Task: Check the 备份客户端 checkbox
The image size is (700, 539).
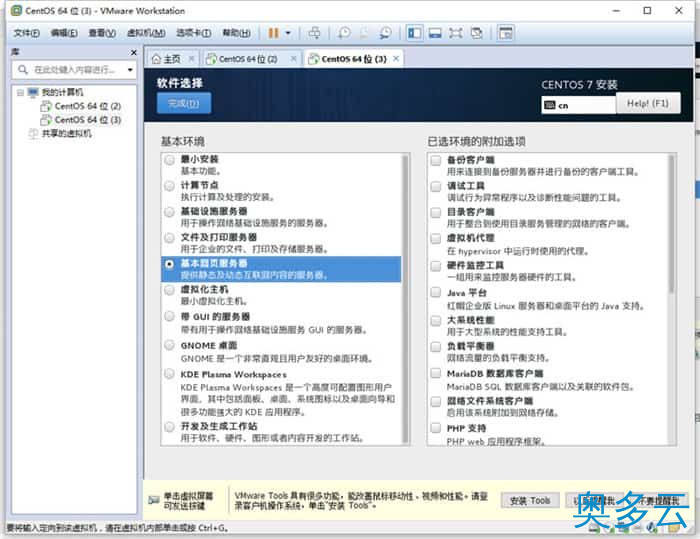Action: point(436,160)
